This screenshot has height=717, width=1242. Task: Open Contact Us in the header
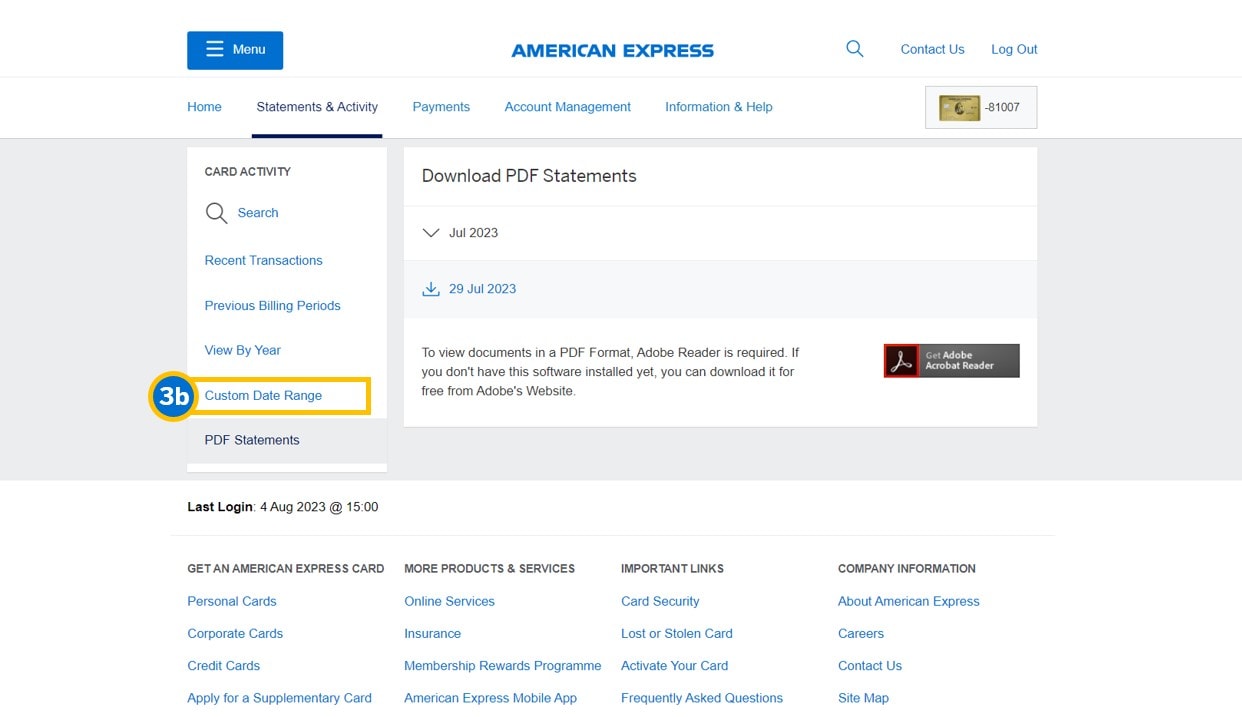(932, 49)
